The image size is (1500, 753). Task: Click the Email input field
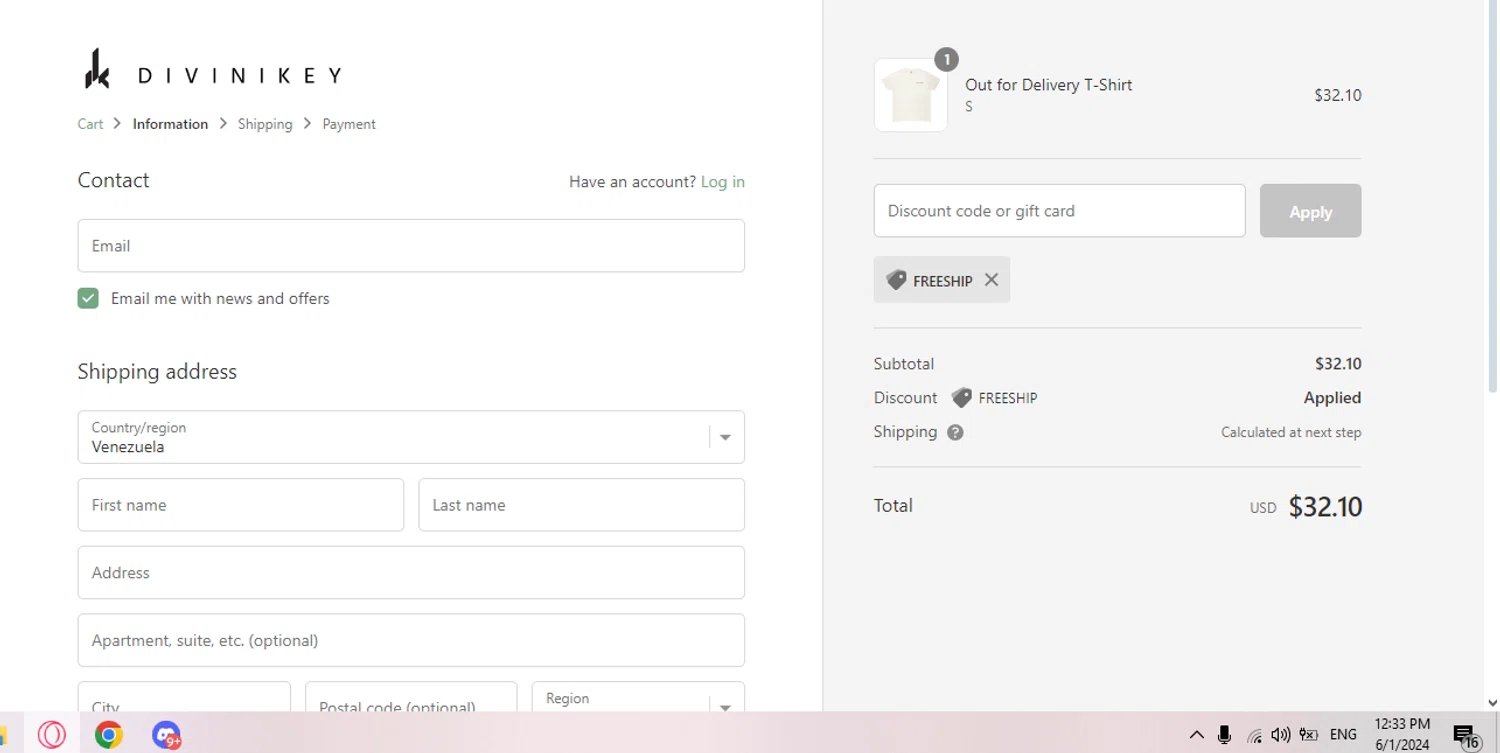[411, 246]
